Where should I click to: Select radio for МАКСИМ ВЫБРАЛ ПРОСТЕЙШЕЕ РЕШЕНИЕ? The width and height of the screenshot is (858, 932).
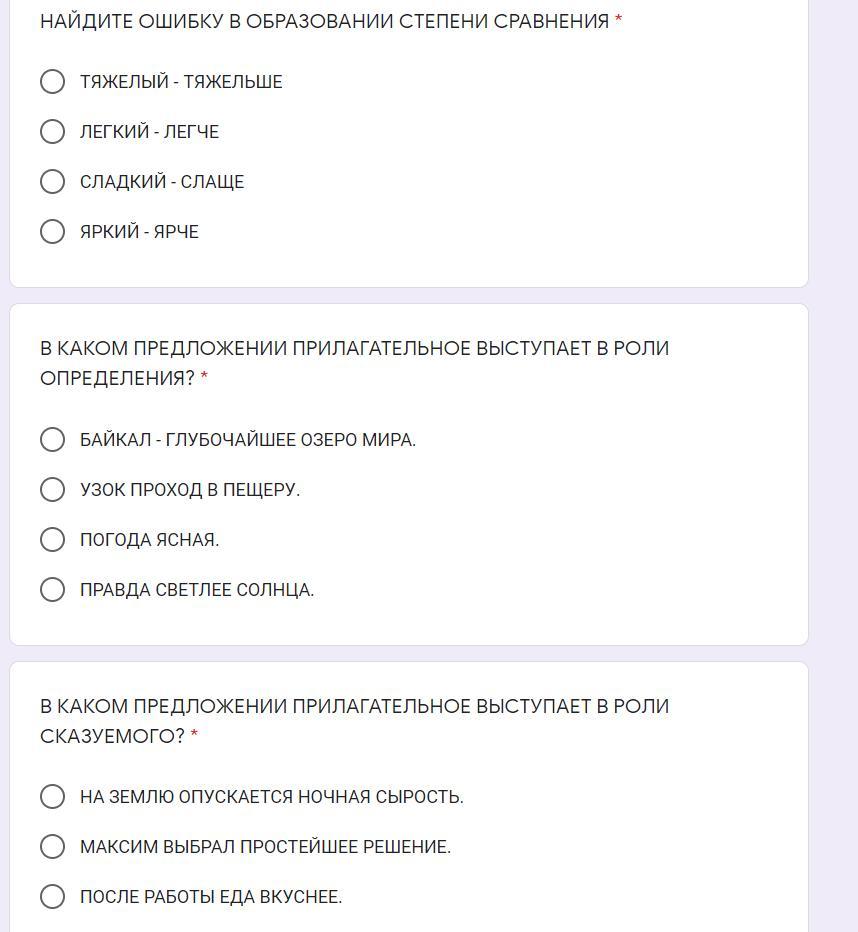pos(53,847)
